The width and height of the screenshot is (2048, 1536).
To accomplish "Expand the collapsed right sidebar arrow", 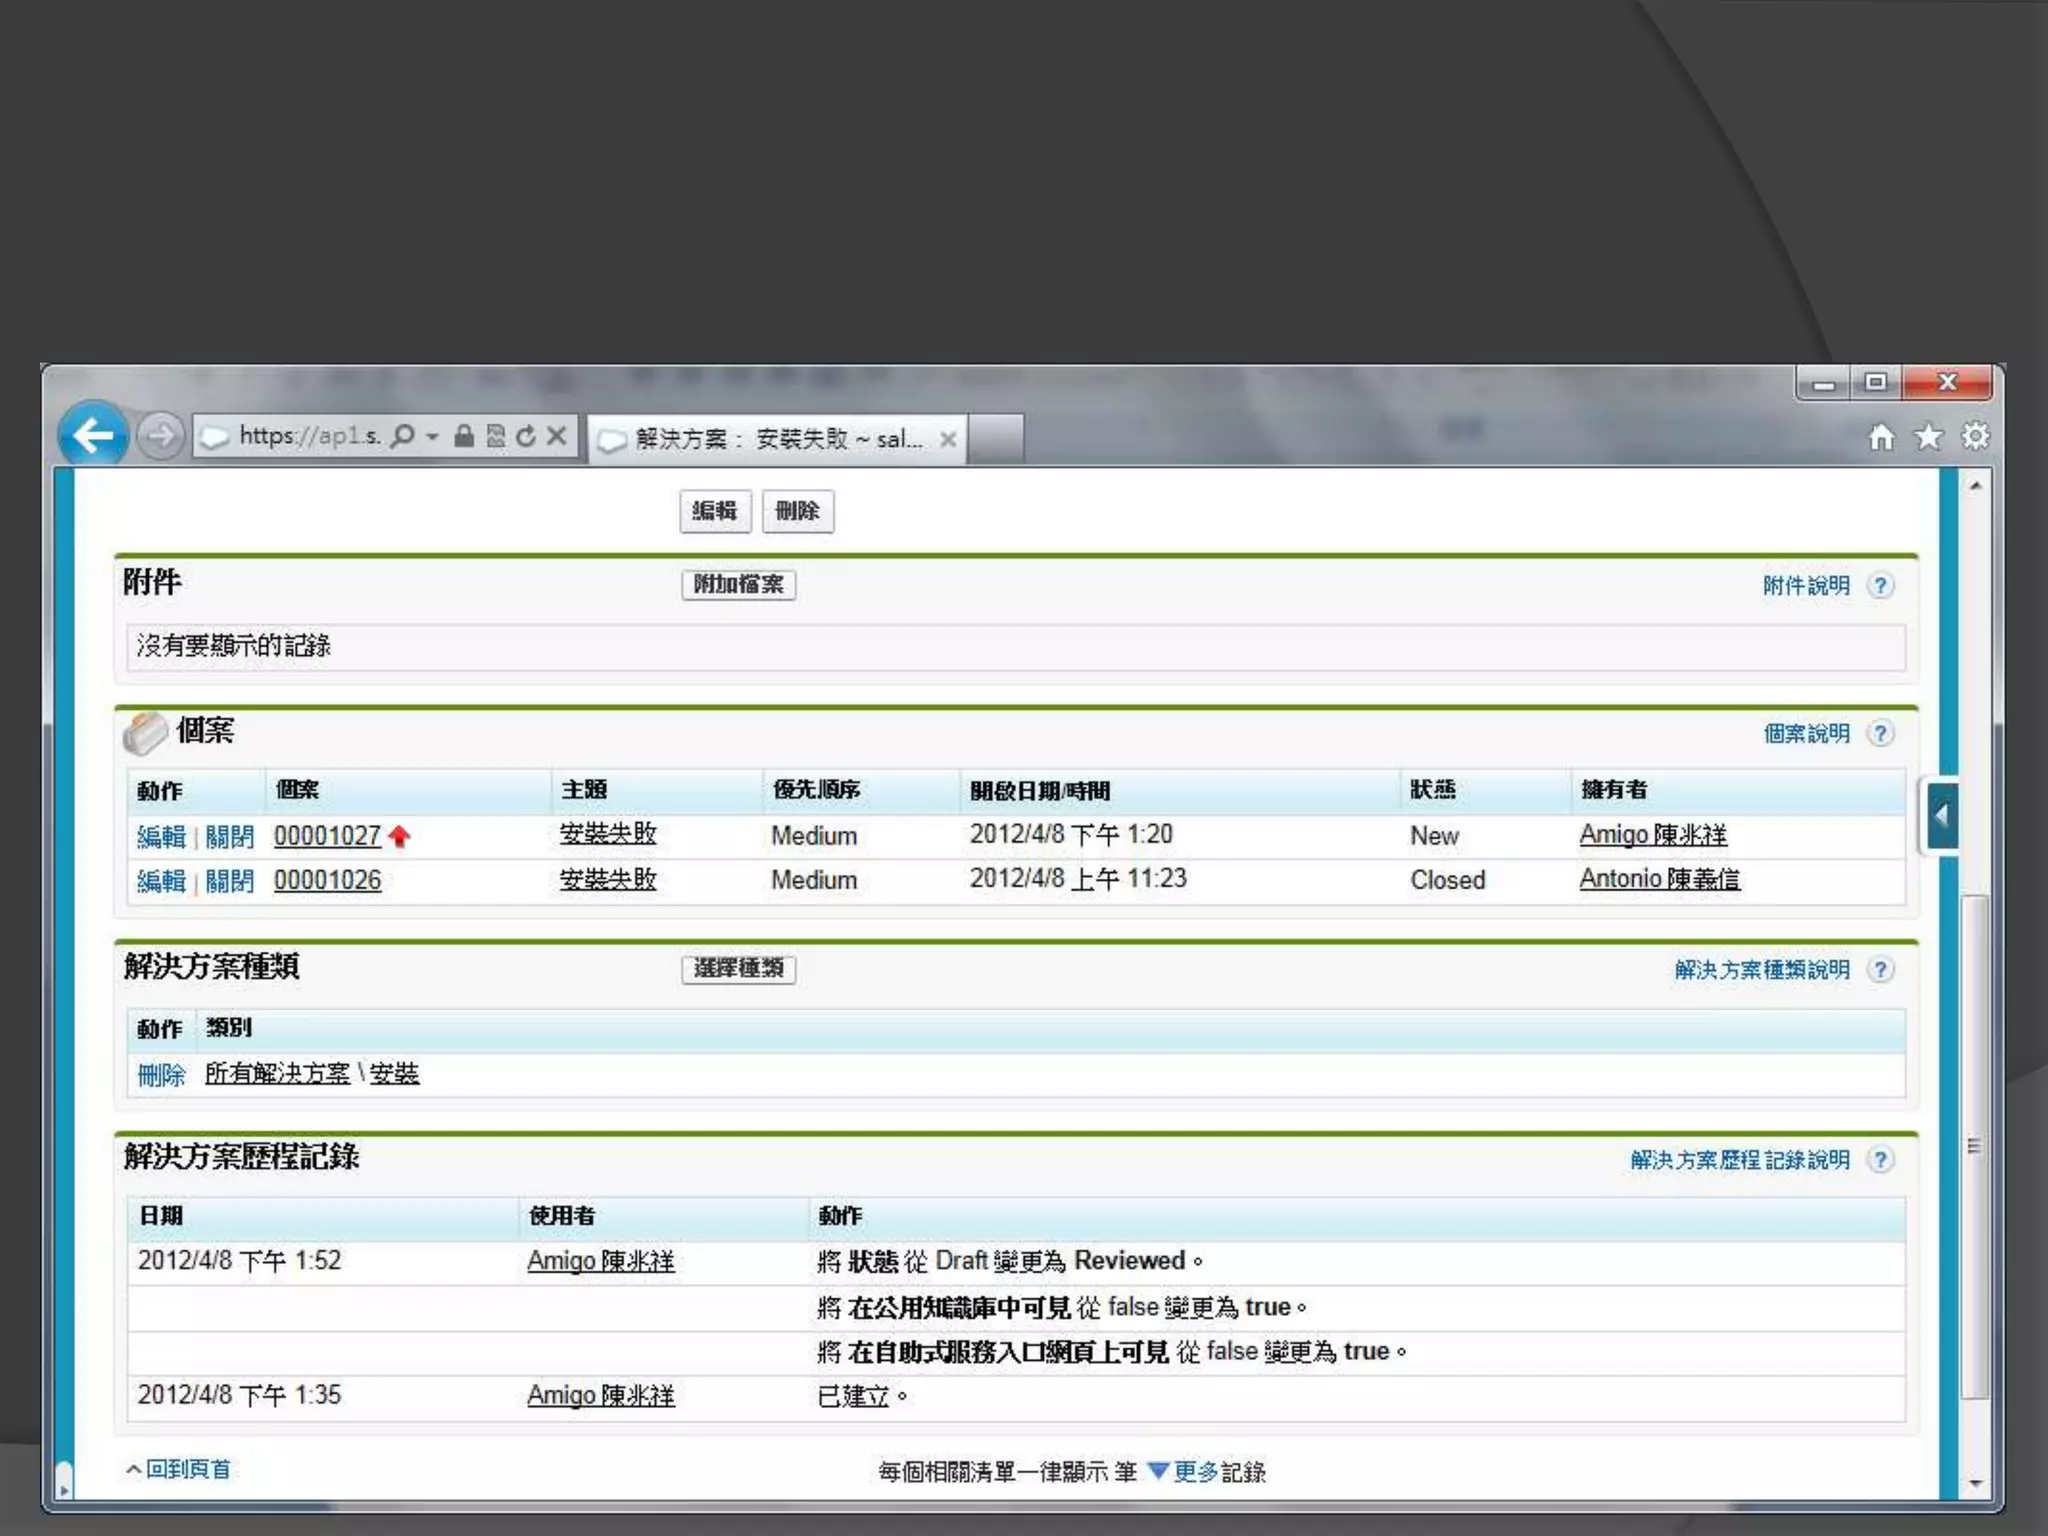I will pos(1941,816).
